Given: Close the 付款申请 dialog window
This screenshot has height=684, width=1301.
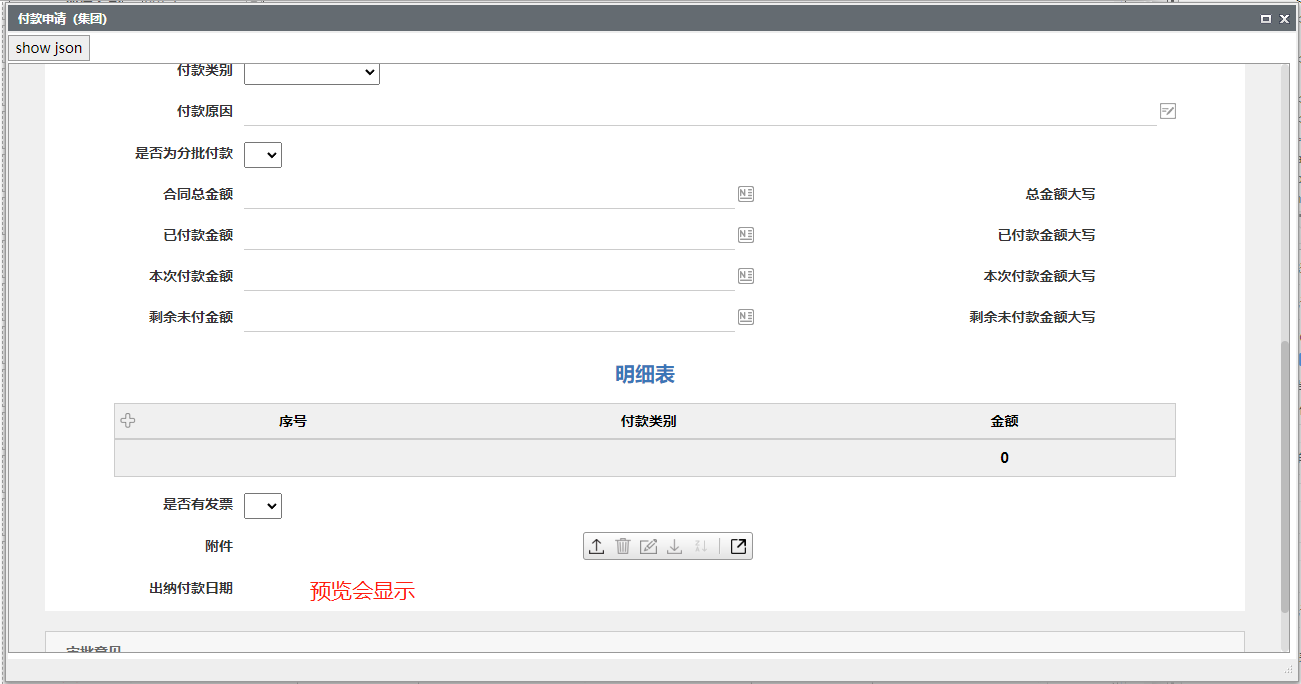Looking at the screenshot, I should 1285,19.
